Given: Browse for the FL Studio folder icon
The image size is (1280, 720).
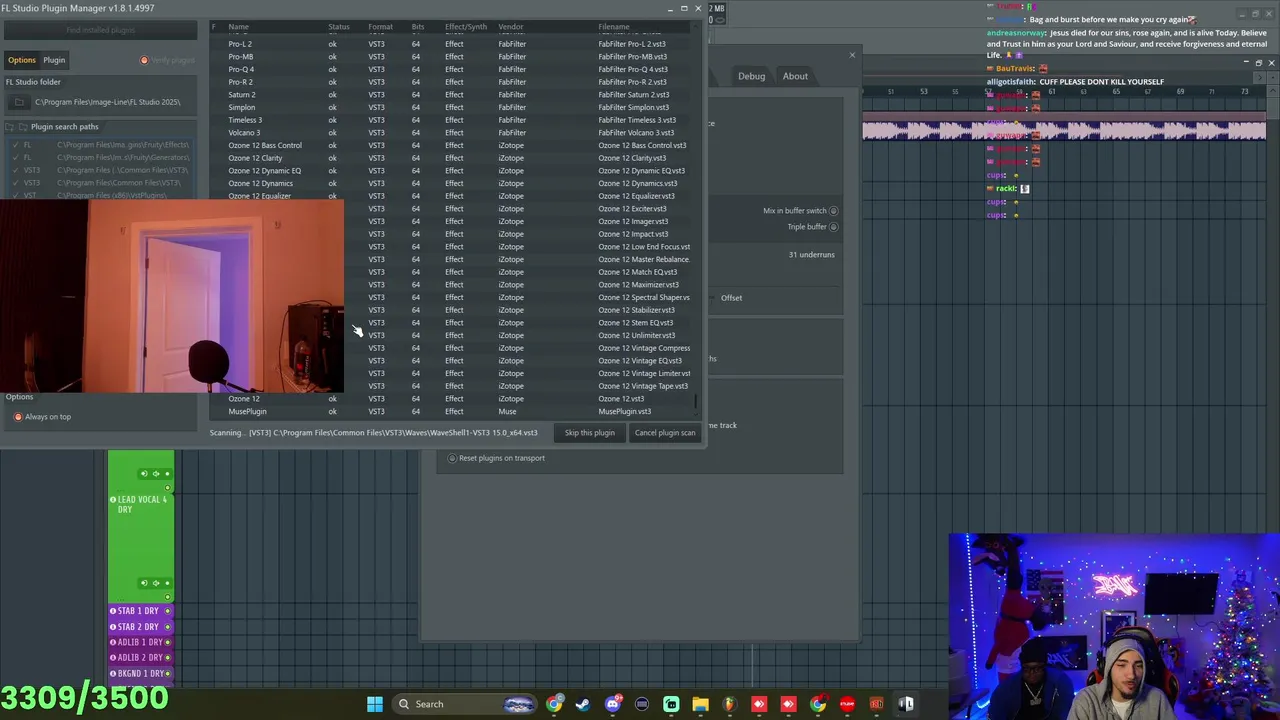Looking at the screenshot, I should click(19, 102).
